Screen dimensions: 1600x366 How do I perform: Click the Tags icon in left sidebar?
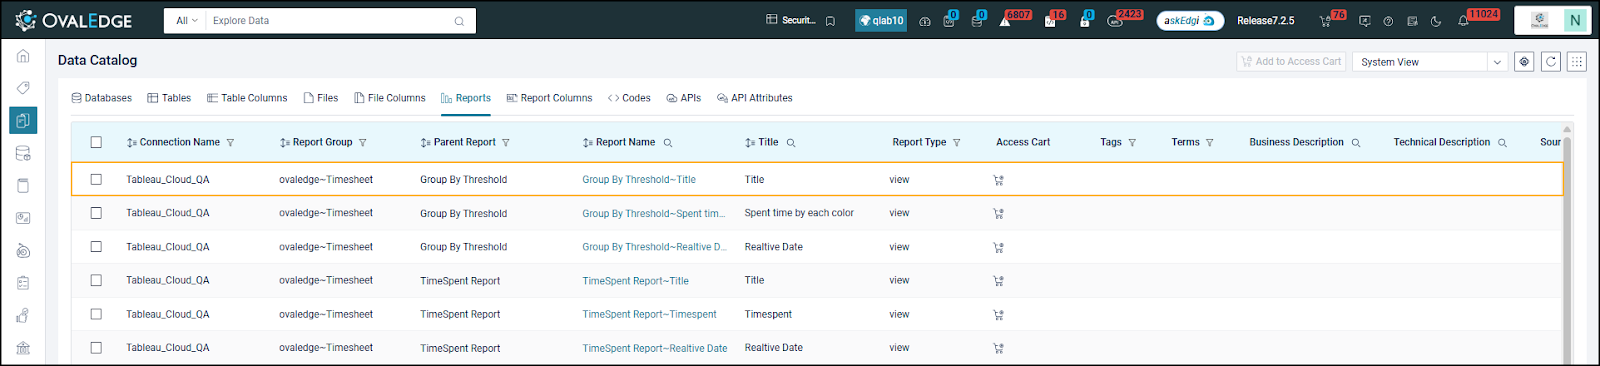23,88
